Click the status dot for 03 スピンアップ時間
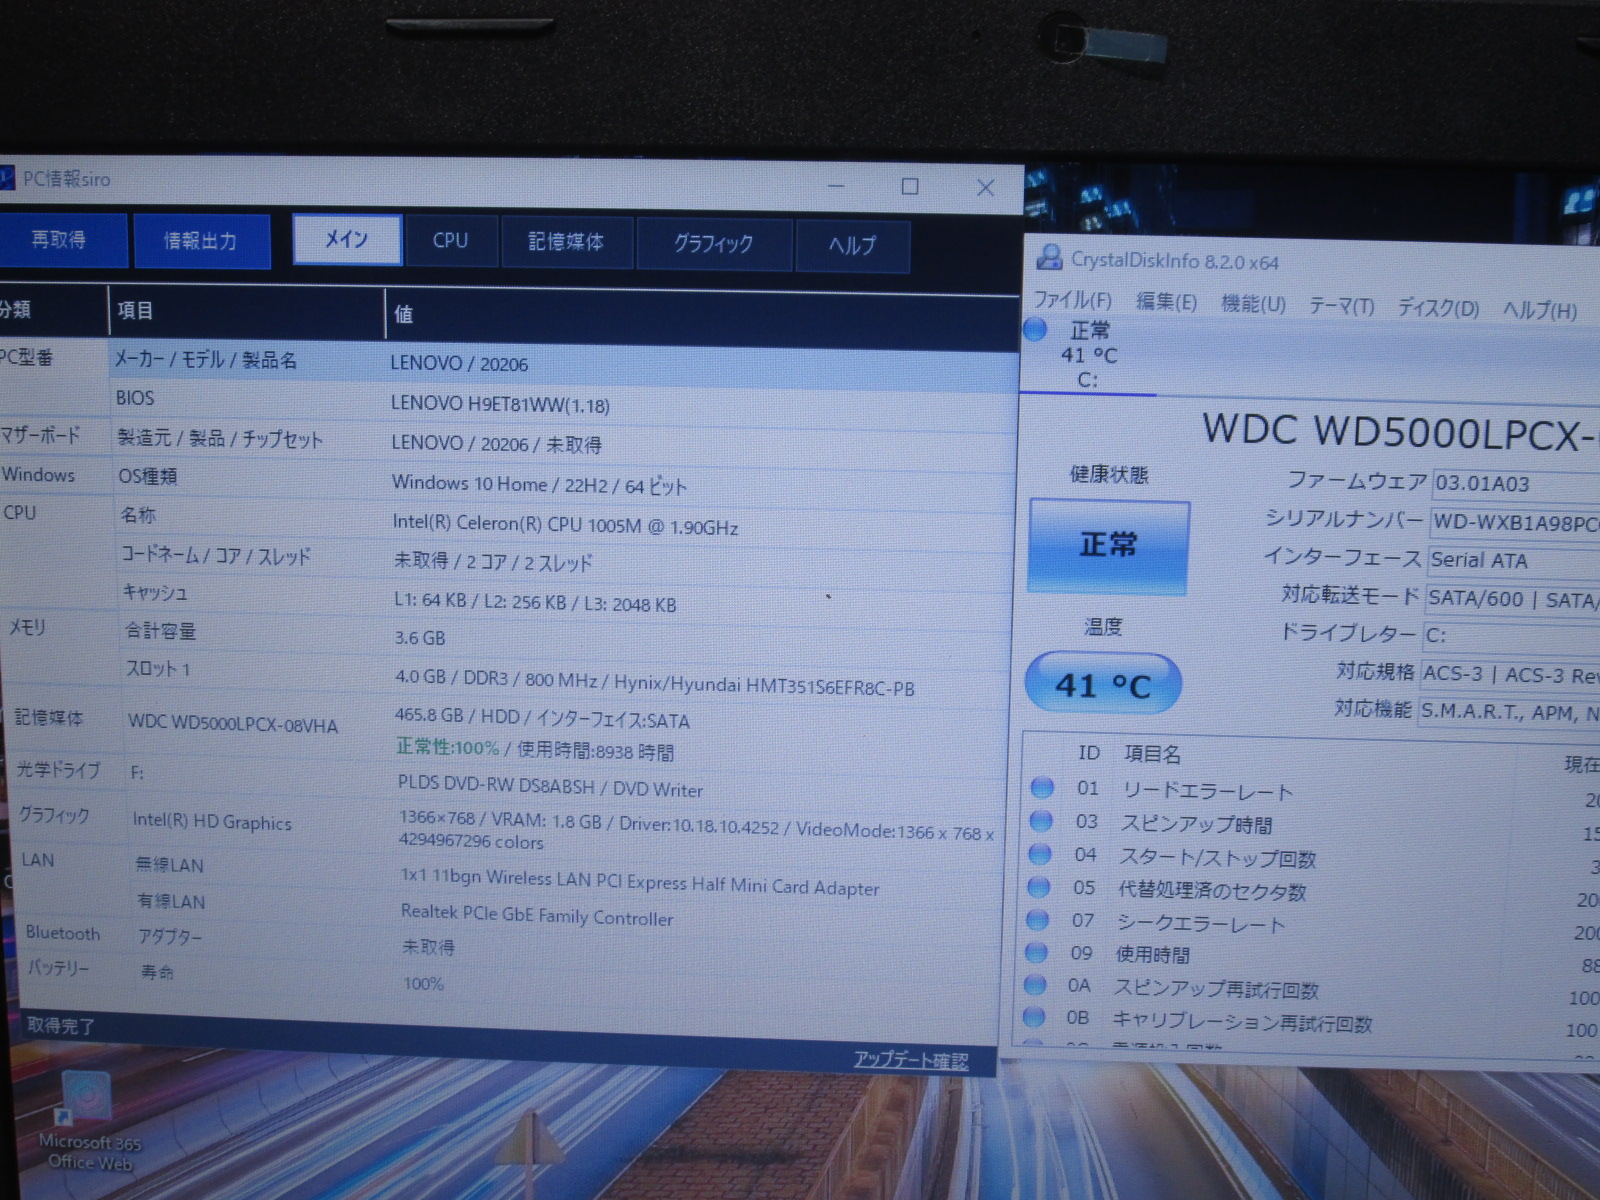Screen dimensions: 1600x1200 [x=1041, y=821]
